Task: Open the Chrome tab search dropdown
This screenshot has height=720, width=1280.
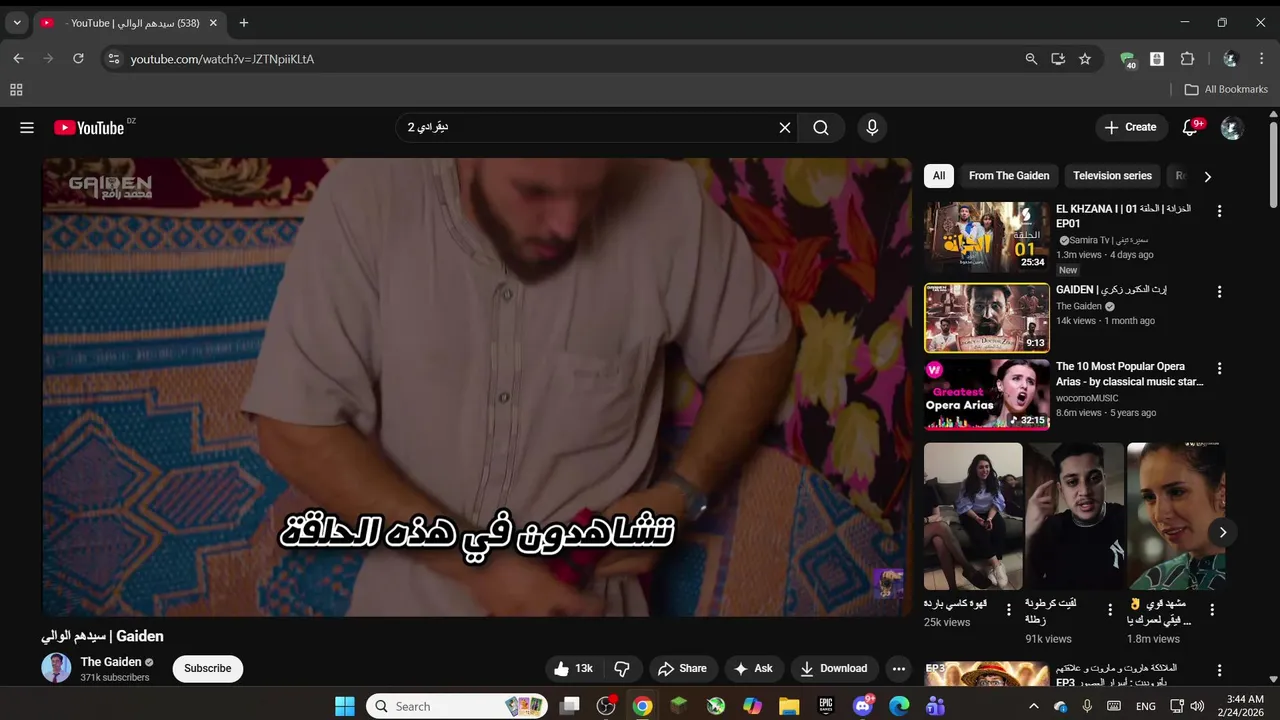Action: pyautogui.click(x=17, y=23)
